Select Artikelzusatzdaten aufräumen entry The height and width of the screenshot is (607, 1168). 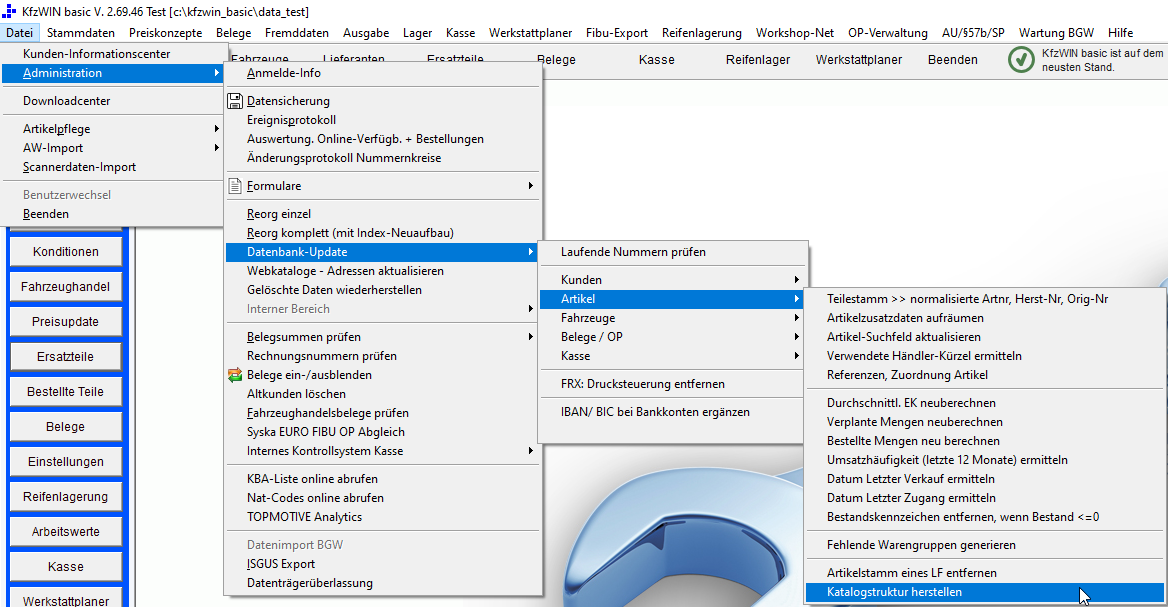coord(985,317)
